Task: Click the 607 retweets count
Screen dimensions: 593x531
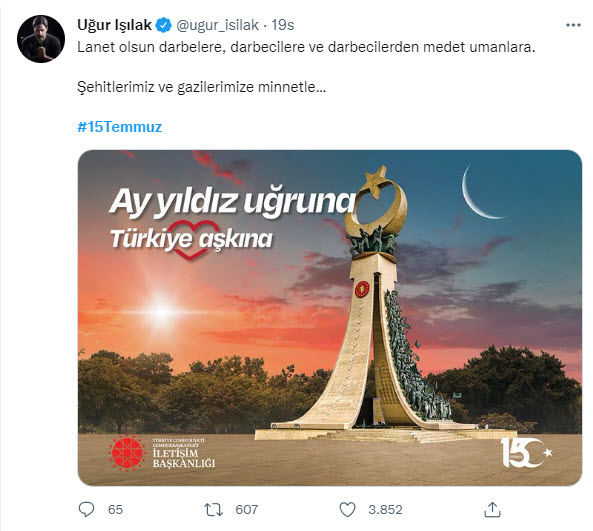Action: tap(247, 509)
